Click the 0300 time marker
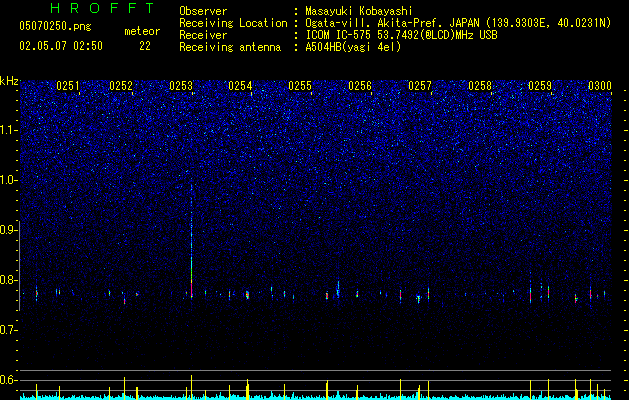The width and height of the screenshot is (629, 400). point(600,86)
